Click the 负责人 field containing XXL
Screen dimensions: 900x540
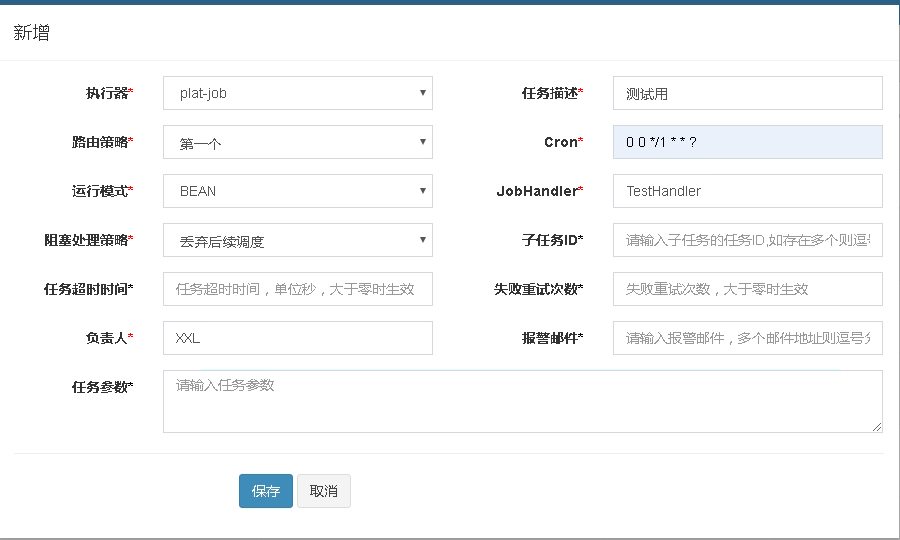[298, 338]
